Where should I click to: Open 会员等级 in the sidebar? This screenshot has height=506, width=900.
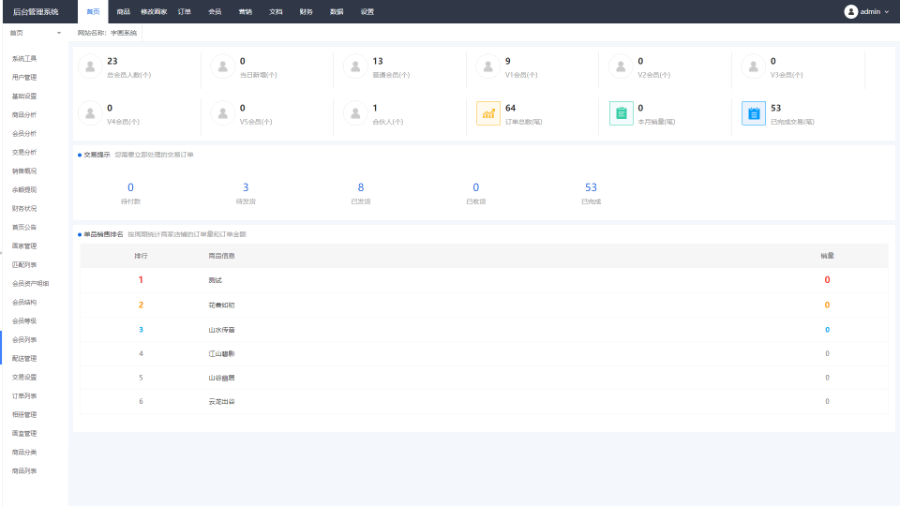(24, 321)
